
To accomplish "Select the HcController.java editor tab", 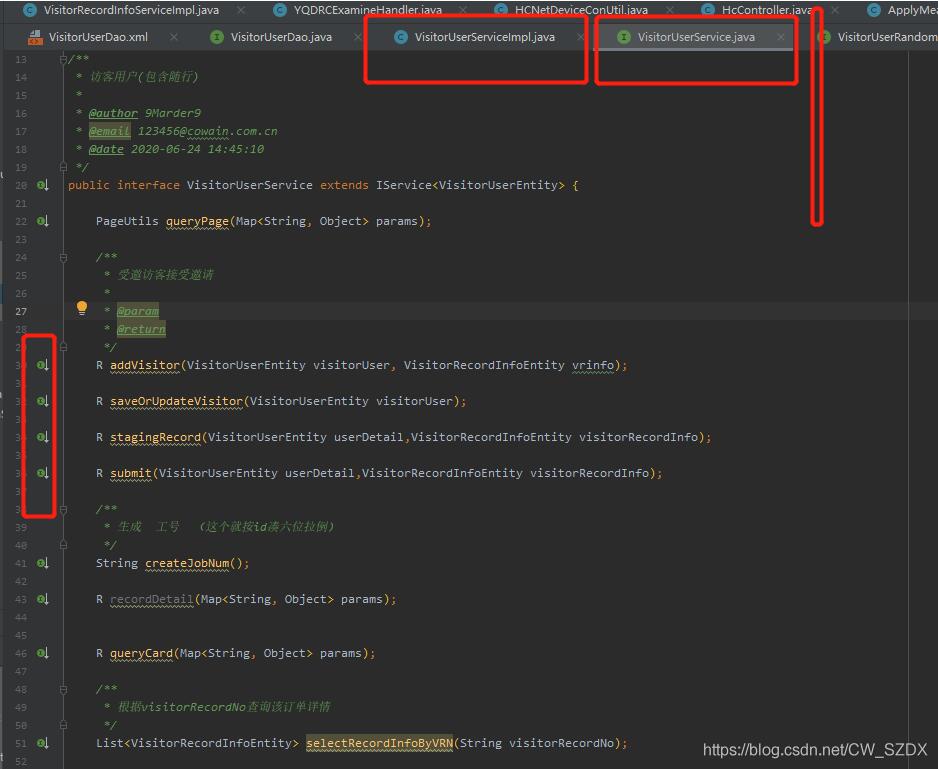I will [766, 10].
